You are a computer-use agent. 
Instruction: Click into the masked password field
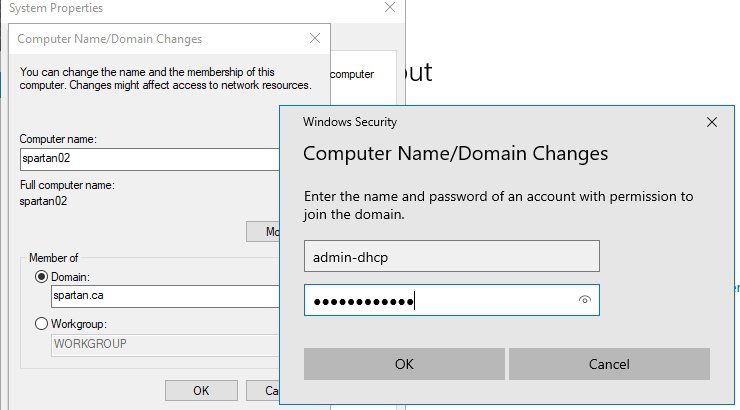440,300
